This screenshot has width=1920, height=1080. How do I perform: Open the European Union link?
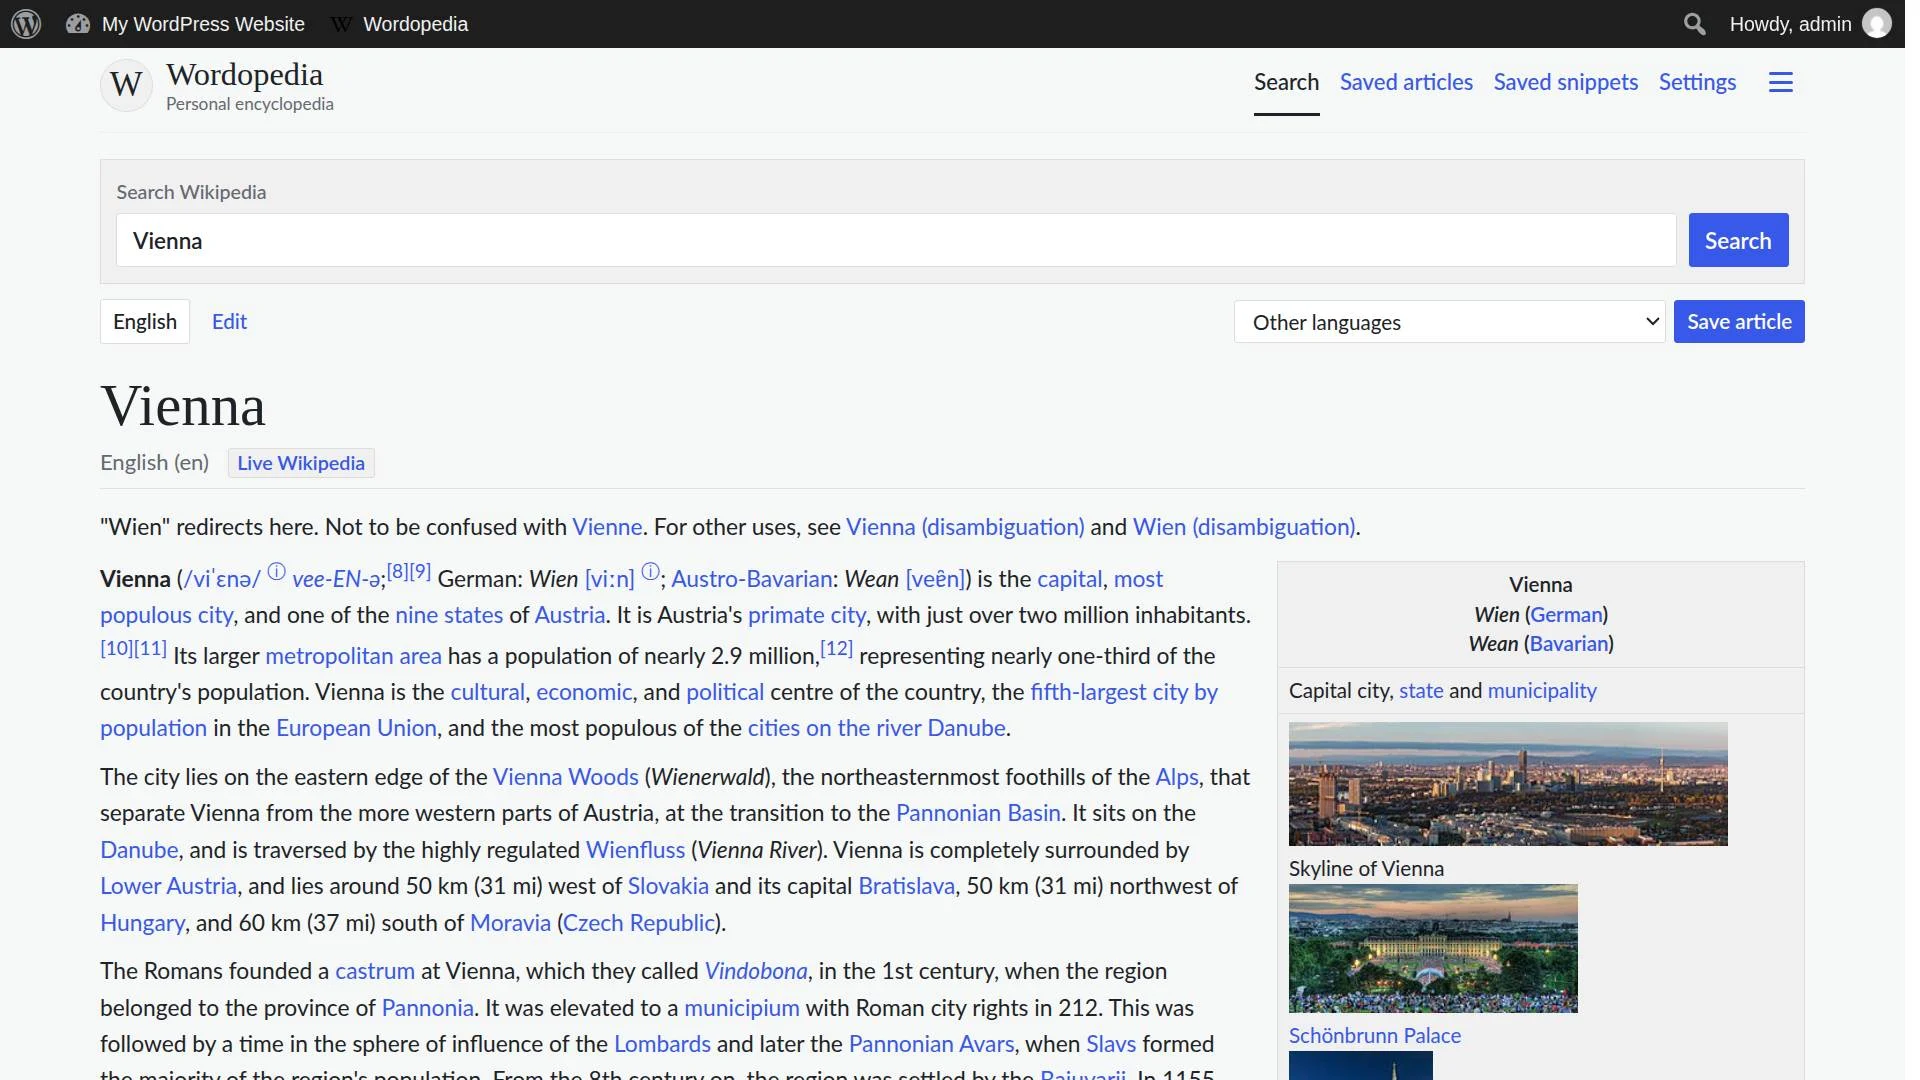click(356, 728)
